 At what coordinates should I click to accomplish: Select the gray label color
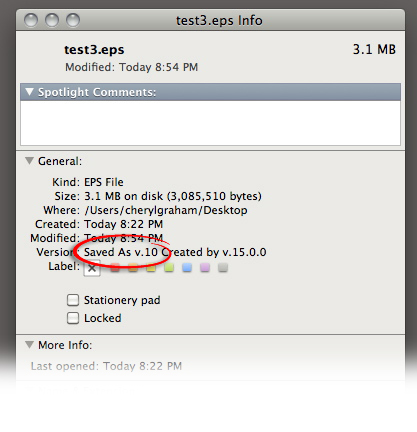click(223, 267)
